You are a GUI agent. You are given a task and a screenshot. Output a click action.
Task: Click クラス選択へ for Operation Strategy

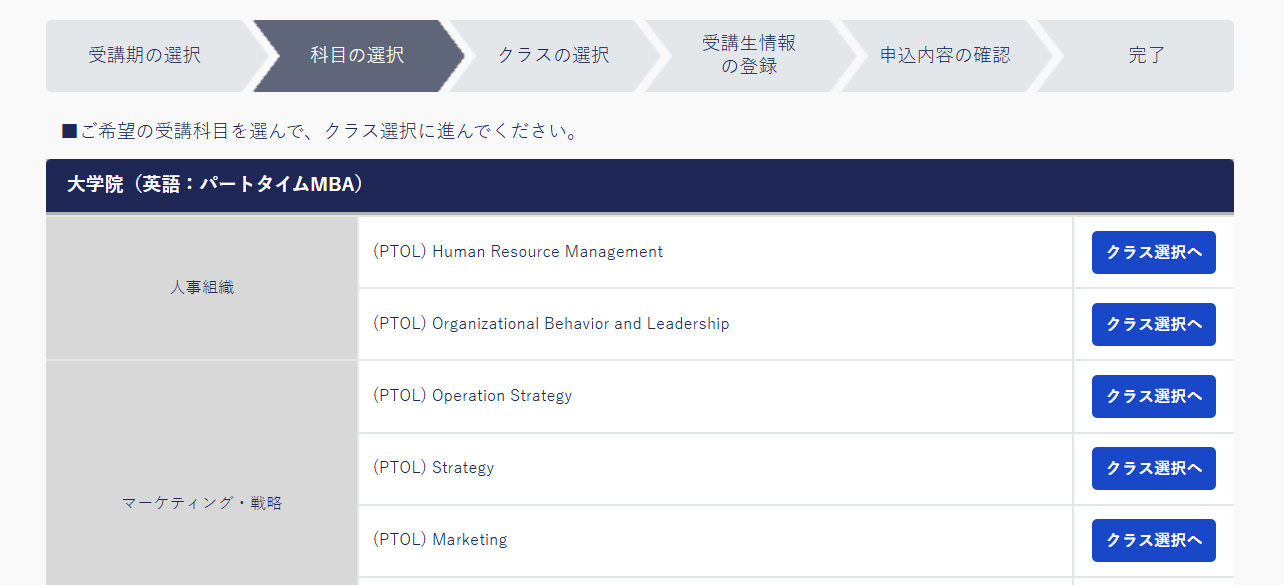[1154, 396]
